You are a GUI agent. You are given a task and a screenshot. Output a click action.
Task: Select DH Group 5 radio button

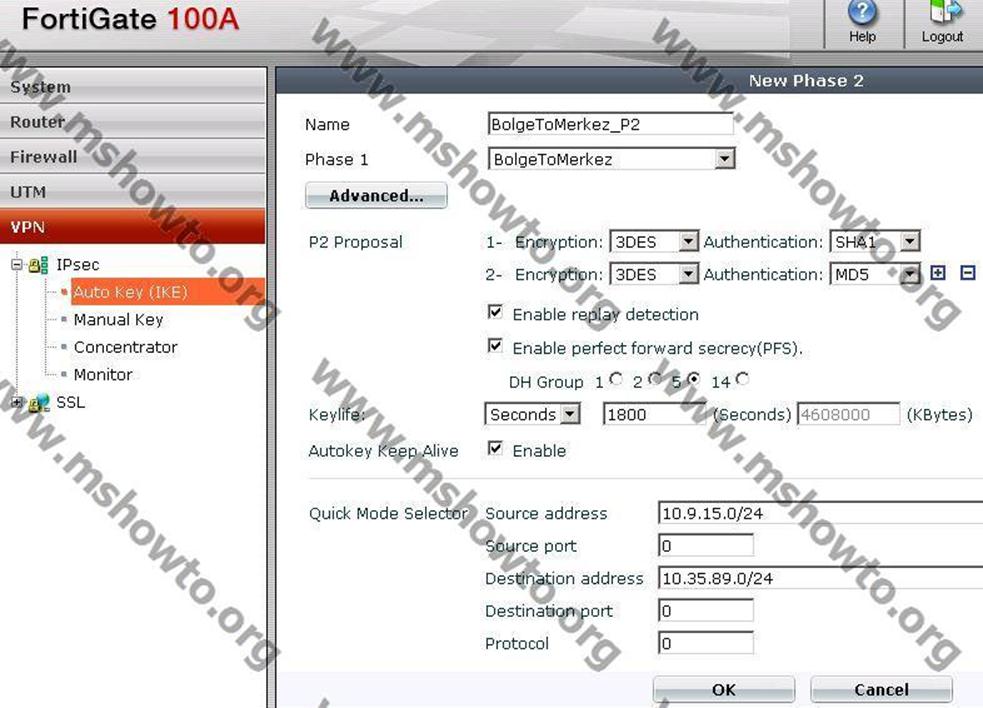[694, 379]
